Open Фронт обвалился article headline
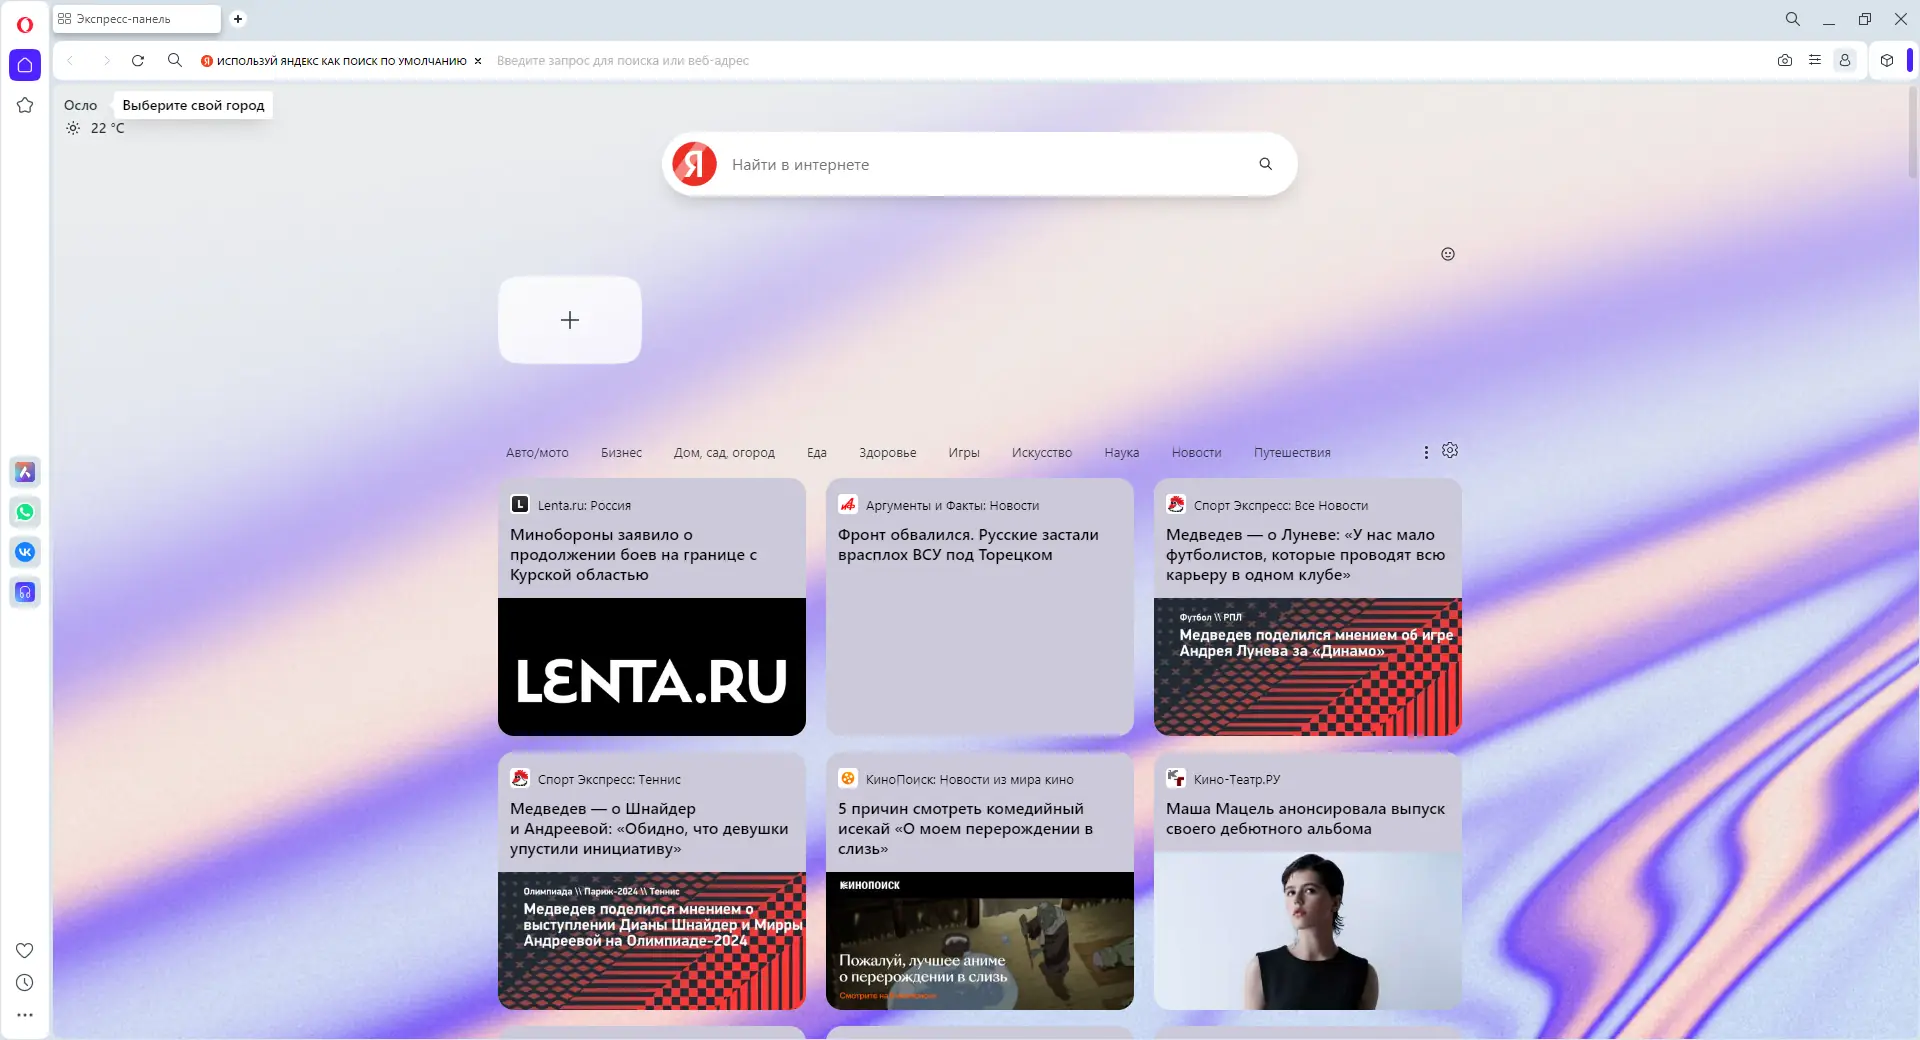 point(968,545)
